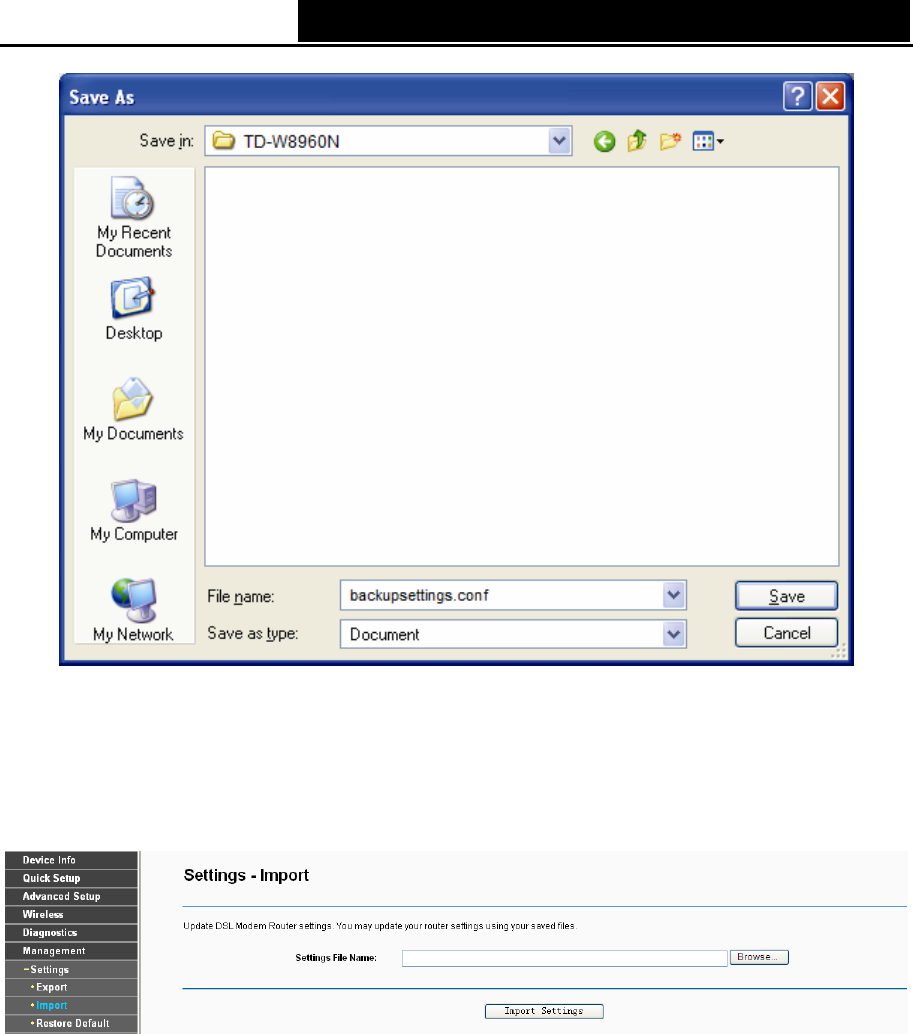This screenshot has width=913, height=1034.
Task: Click the Settings File Name input
Action: click(x=564, y=958)
